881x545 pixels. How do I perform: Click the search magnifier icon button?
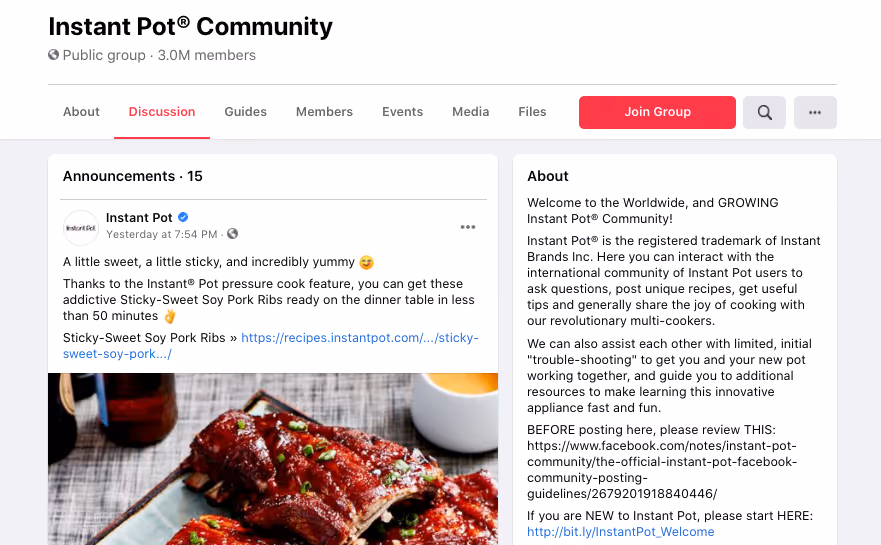tap(764, 112)
